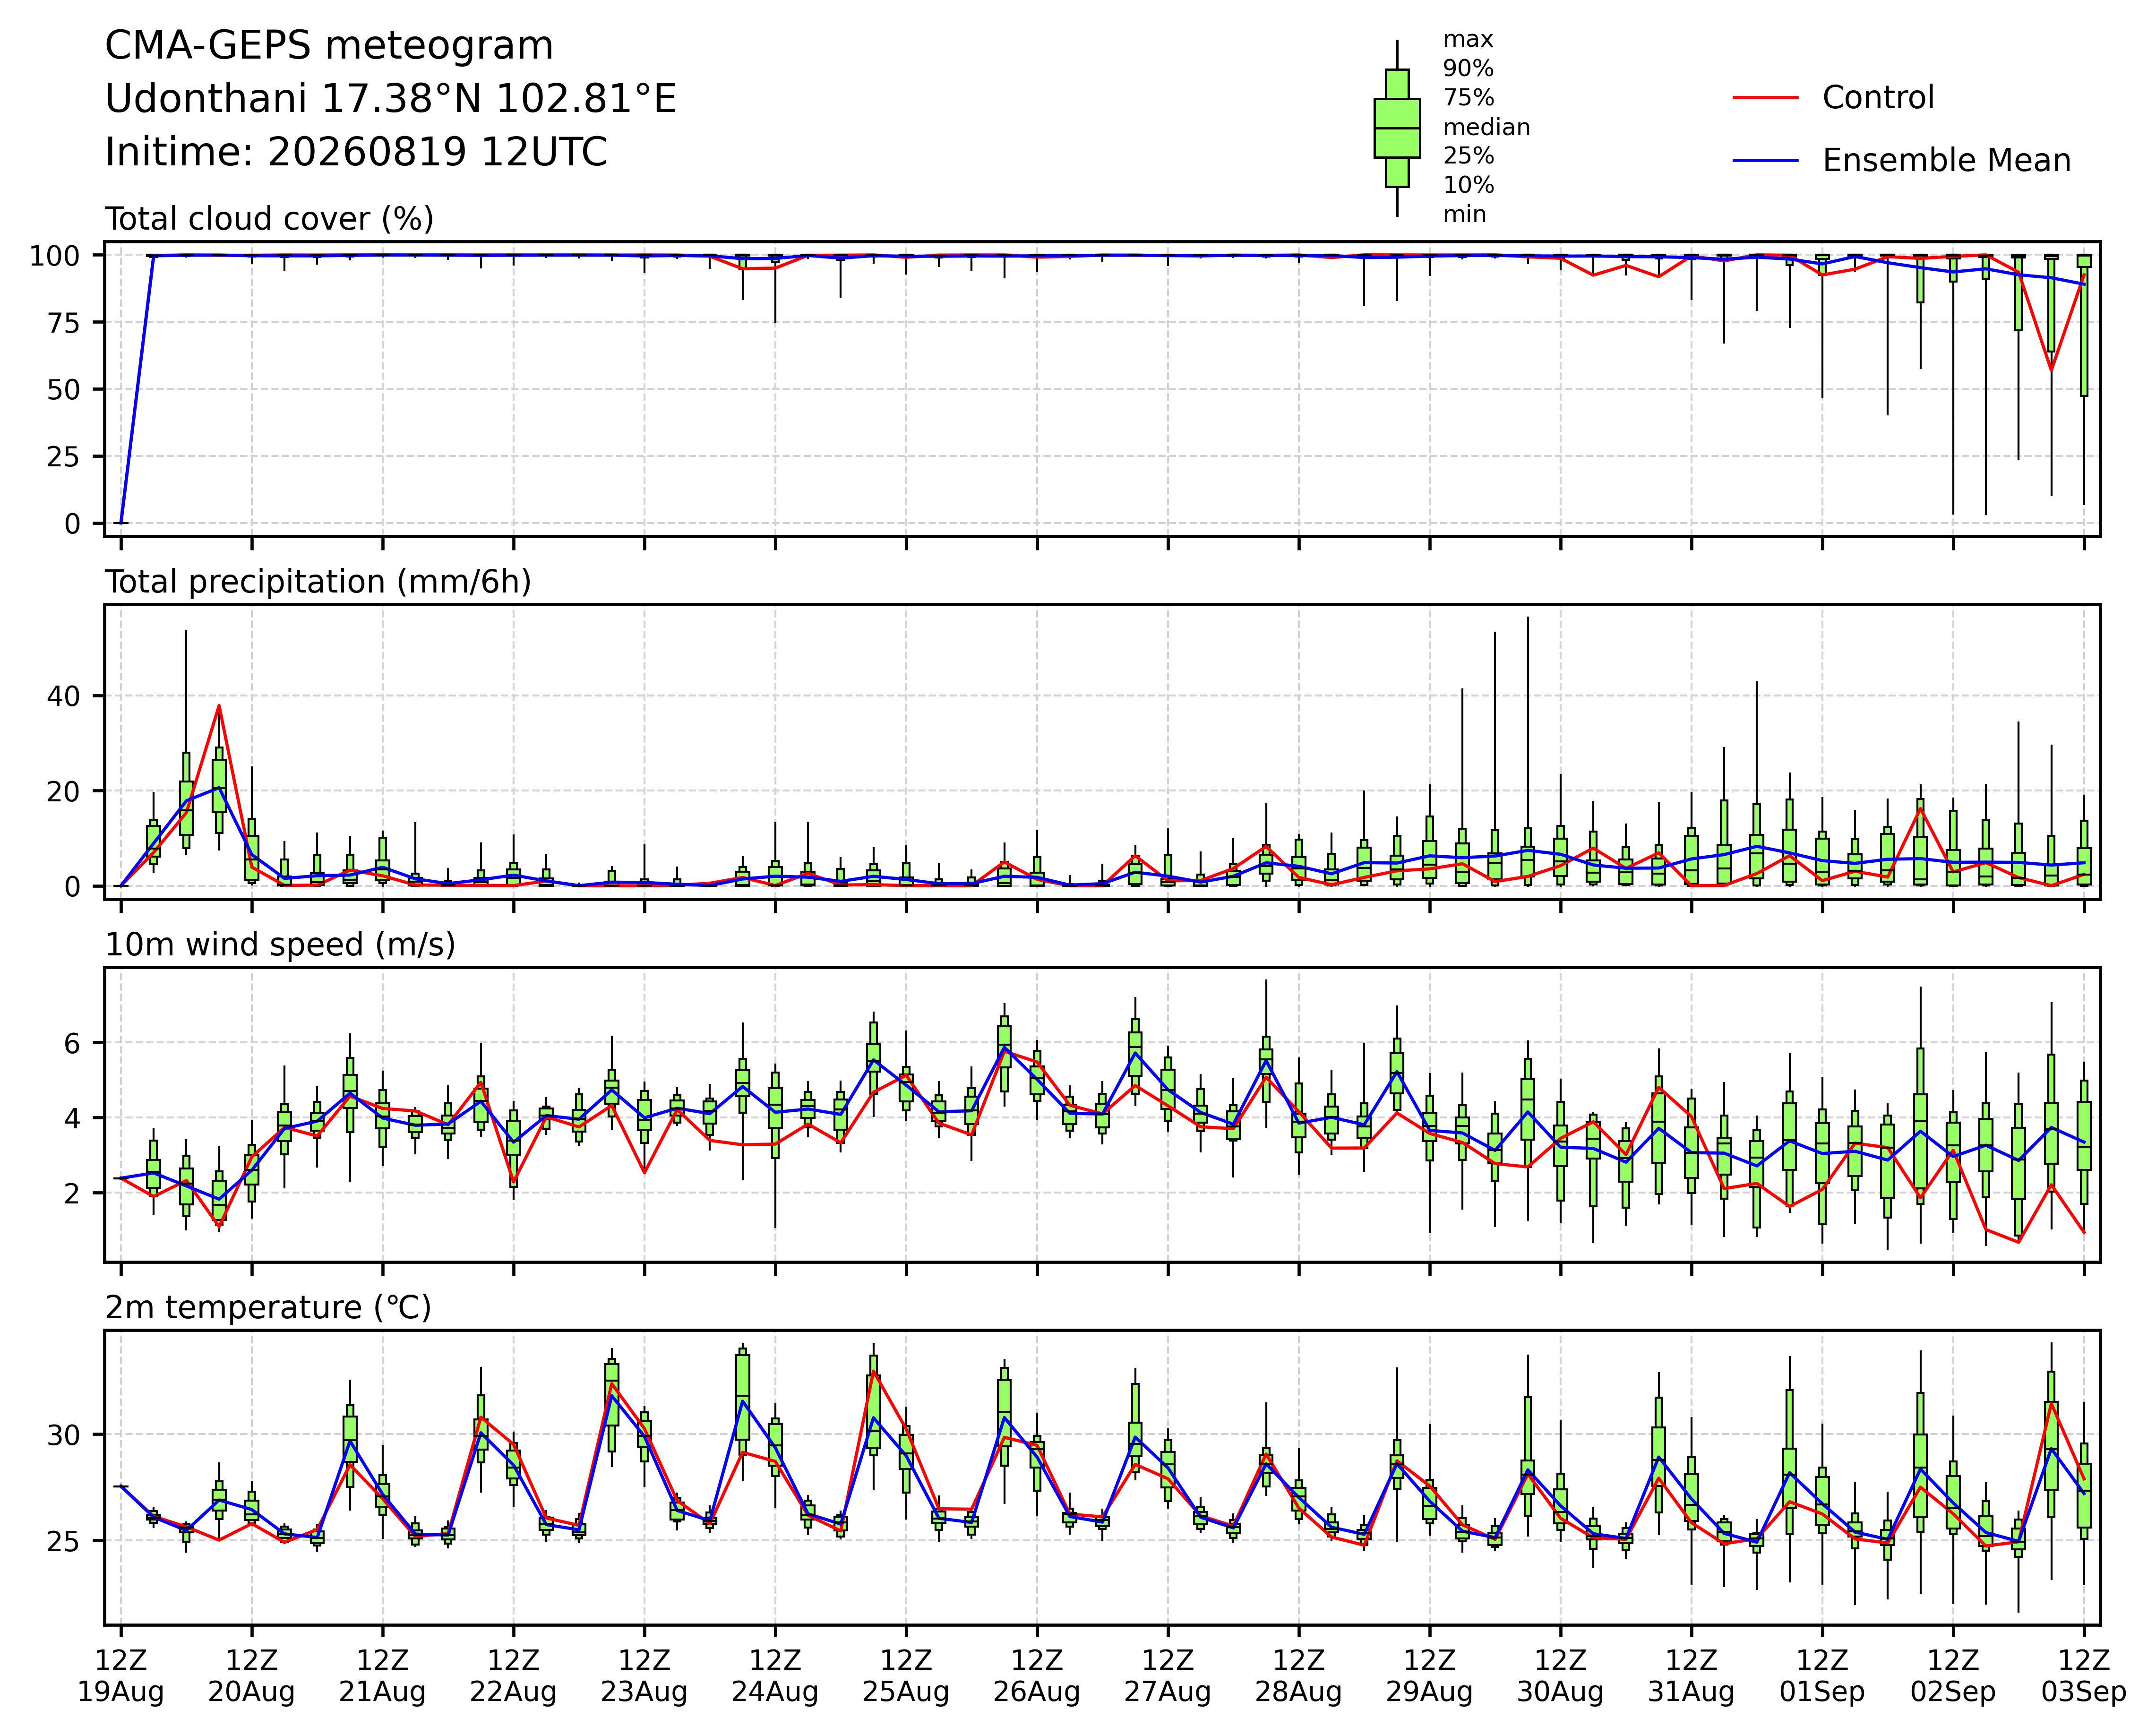Click the precipitation '20' y-axis tick
2156x1735 pixels.
(64, 791)
